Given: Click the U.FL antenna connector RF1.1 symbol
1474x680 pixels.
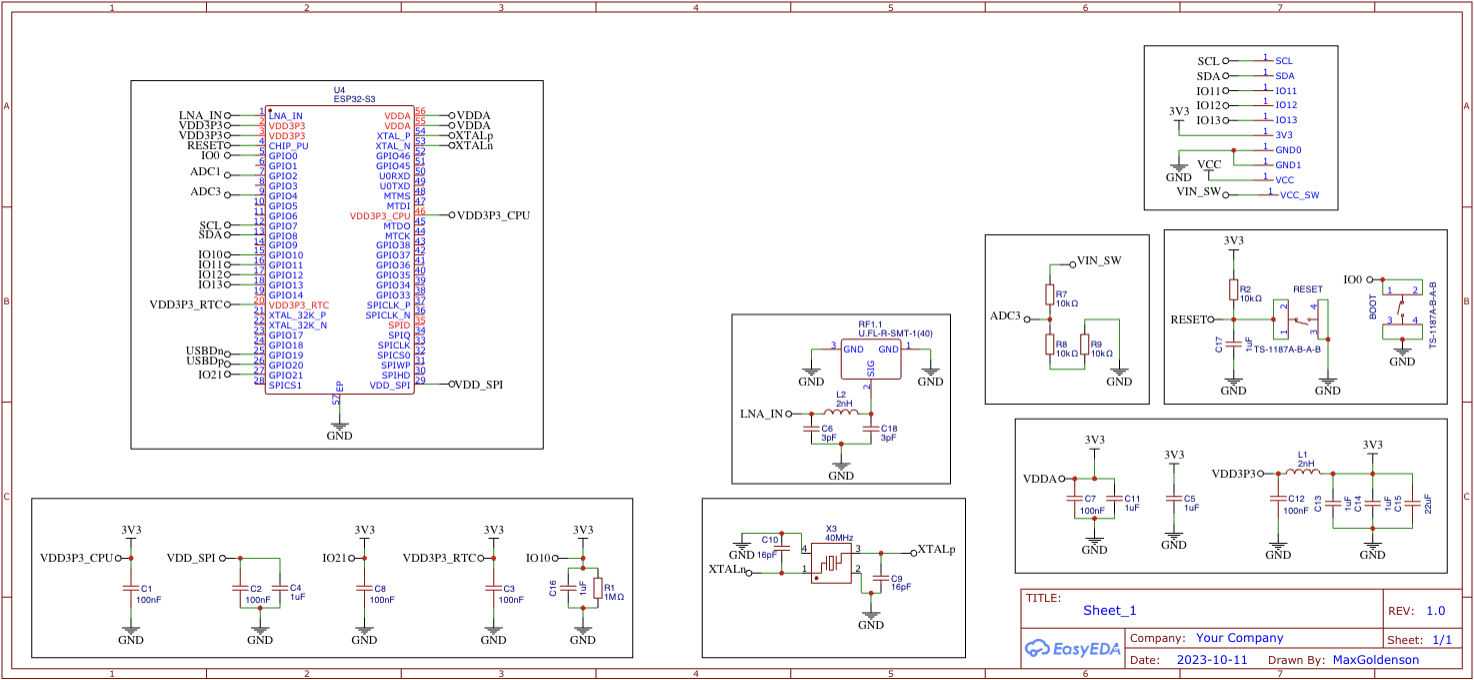Looking at the screenshot, I should click(x=870, y=360).
